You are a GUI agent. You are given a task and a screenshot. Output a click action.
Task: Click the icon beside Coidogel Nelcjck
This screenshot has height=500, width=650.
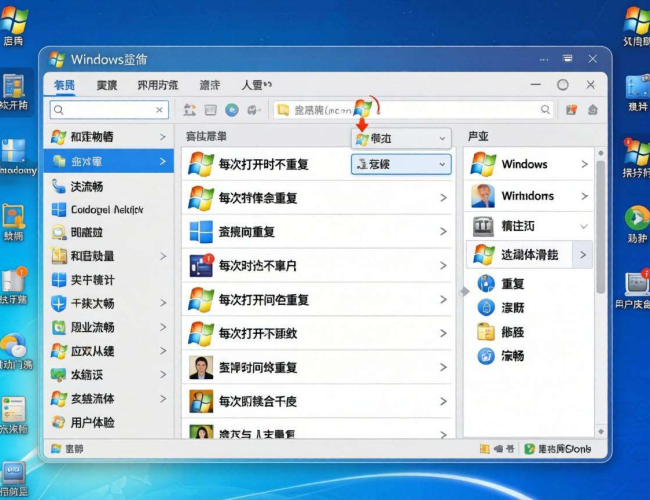(58, 209)
